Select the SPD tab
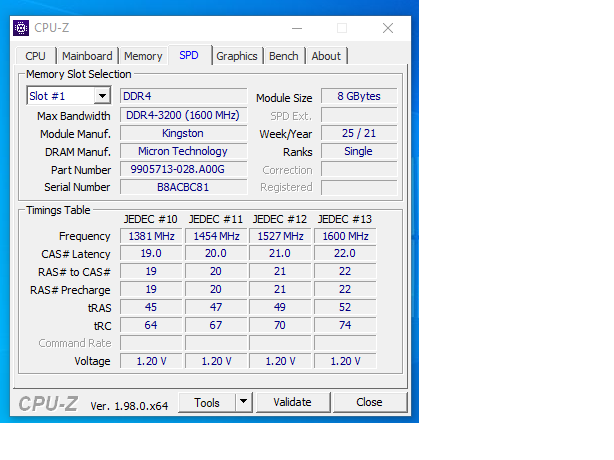614x460 pixels. coord(189,55)
